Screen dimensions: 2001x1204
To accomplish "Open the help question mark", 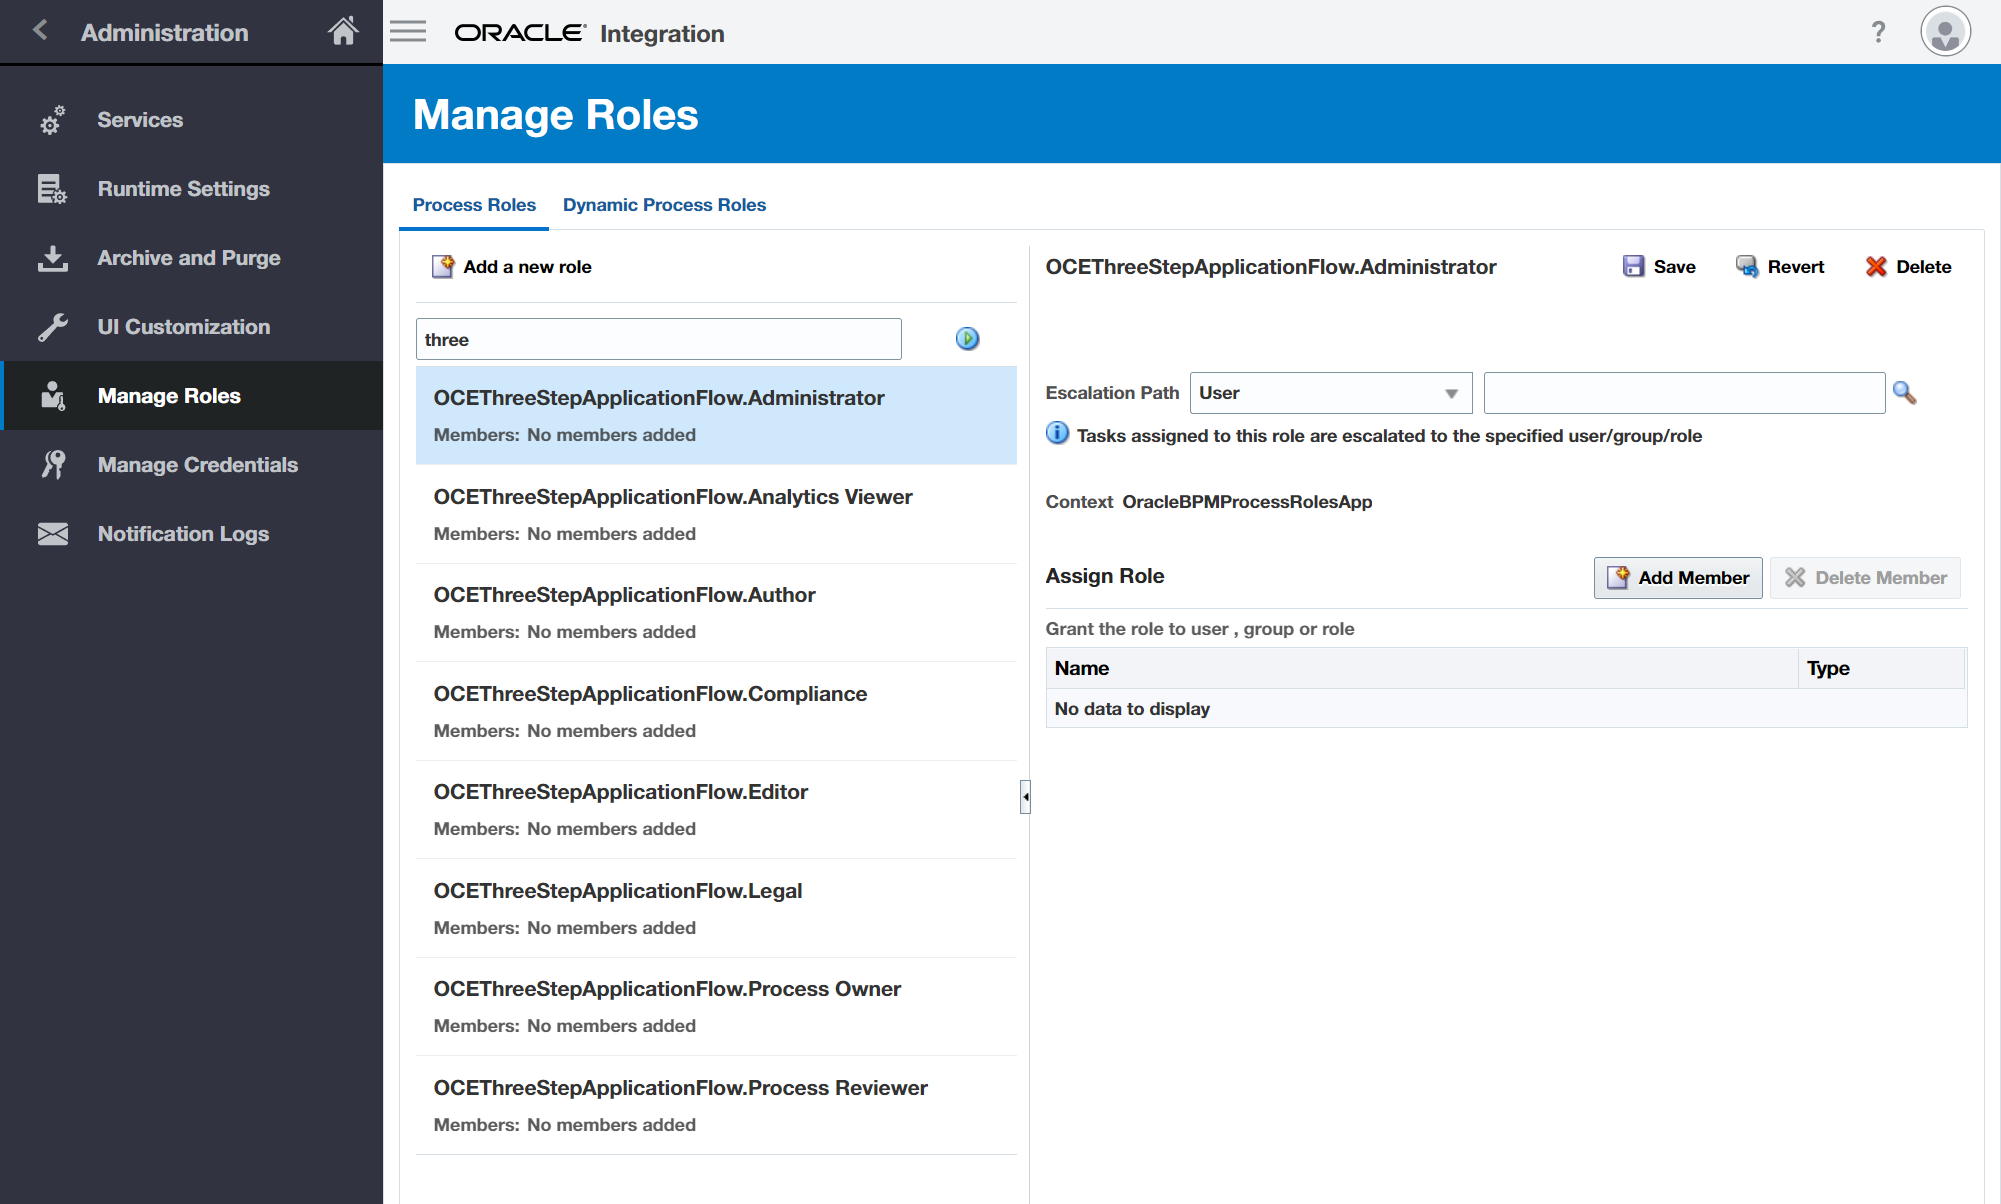I will tap(1878, 32).
